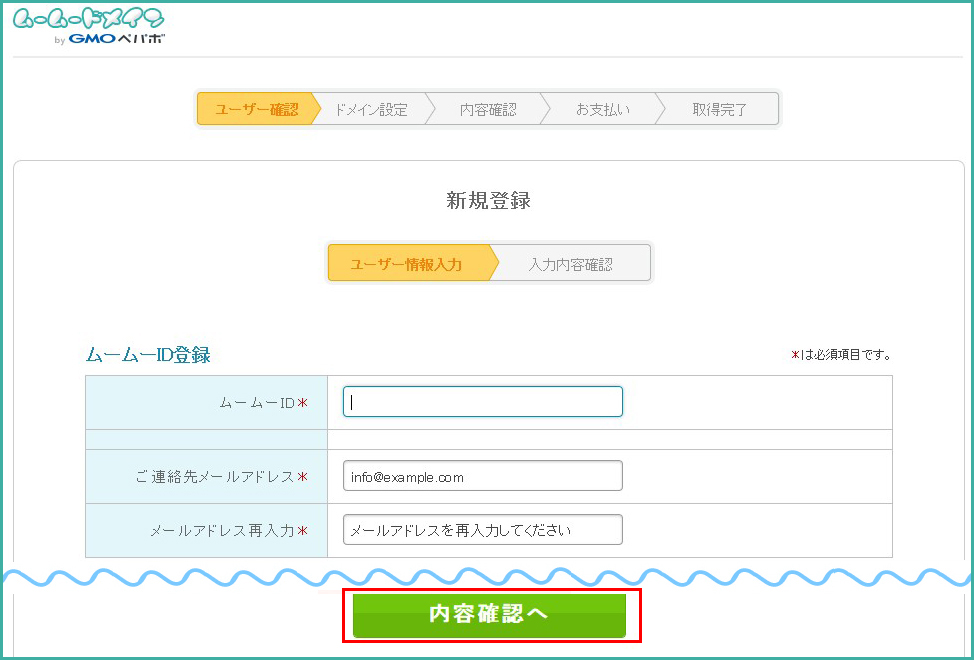
Task: Click the ムームーID field label
Action: (x=257, y=403)
